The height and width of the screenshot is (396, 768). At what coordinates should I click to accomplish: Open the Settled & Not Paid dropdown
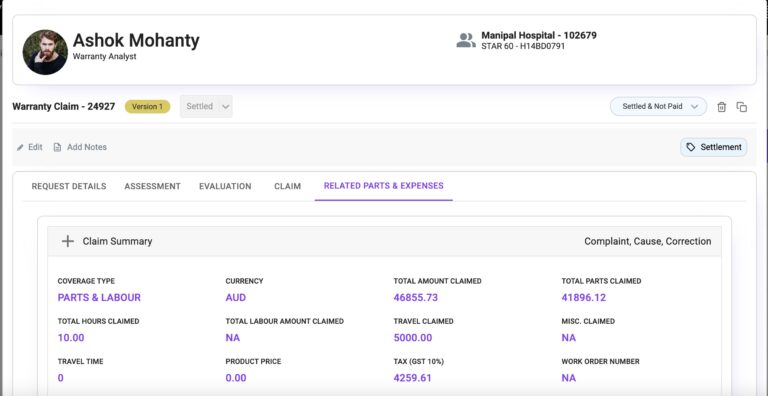[658, 106]
